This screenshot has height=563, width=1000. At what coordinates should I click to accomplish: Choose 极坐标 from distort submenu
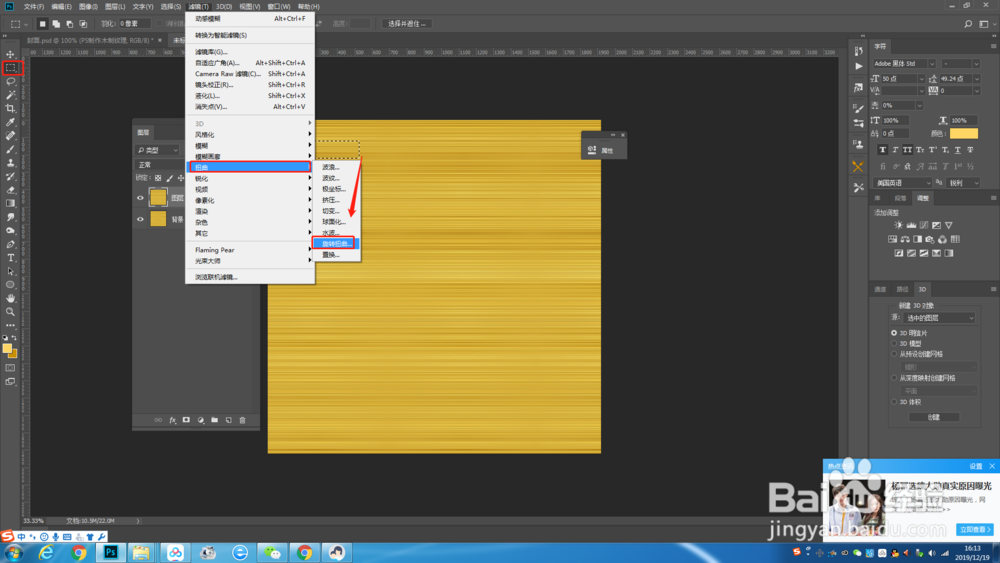coord(336,189)
